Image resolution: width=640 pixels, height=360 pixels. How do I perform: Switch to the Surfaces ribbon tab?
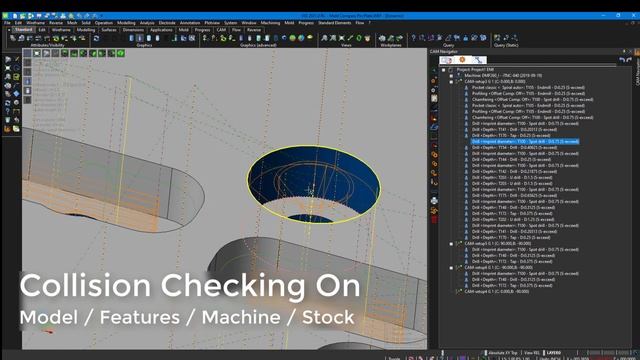point(109,30)
